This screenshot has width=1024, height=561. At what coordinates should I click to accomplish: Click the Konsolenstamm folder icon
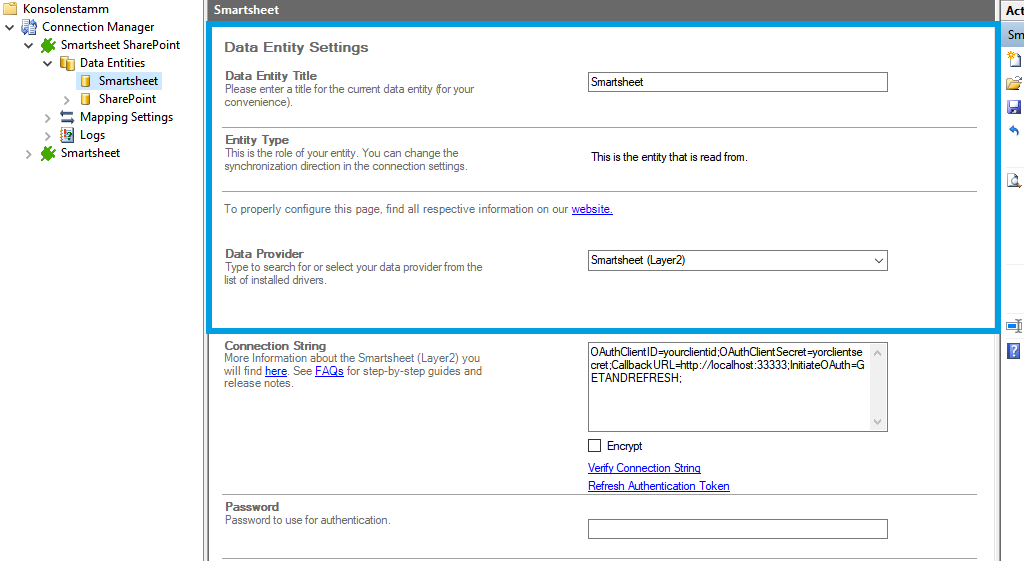tap(10, 9)
